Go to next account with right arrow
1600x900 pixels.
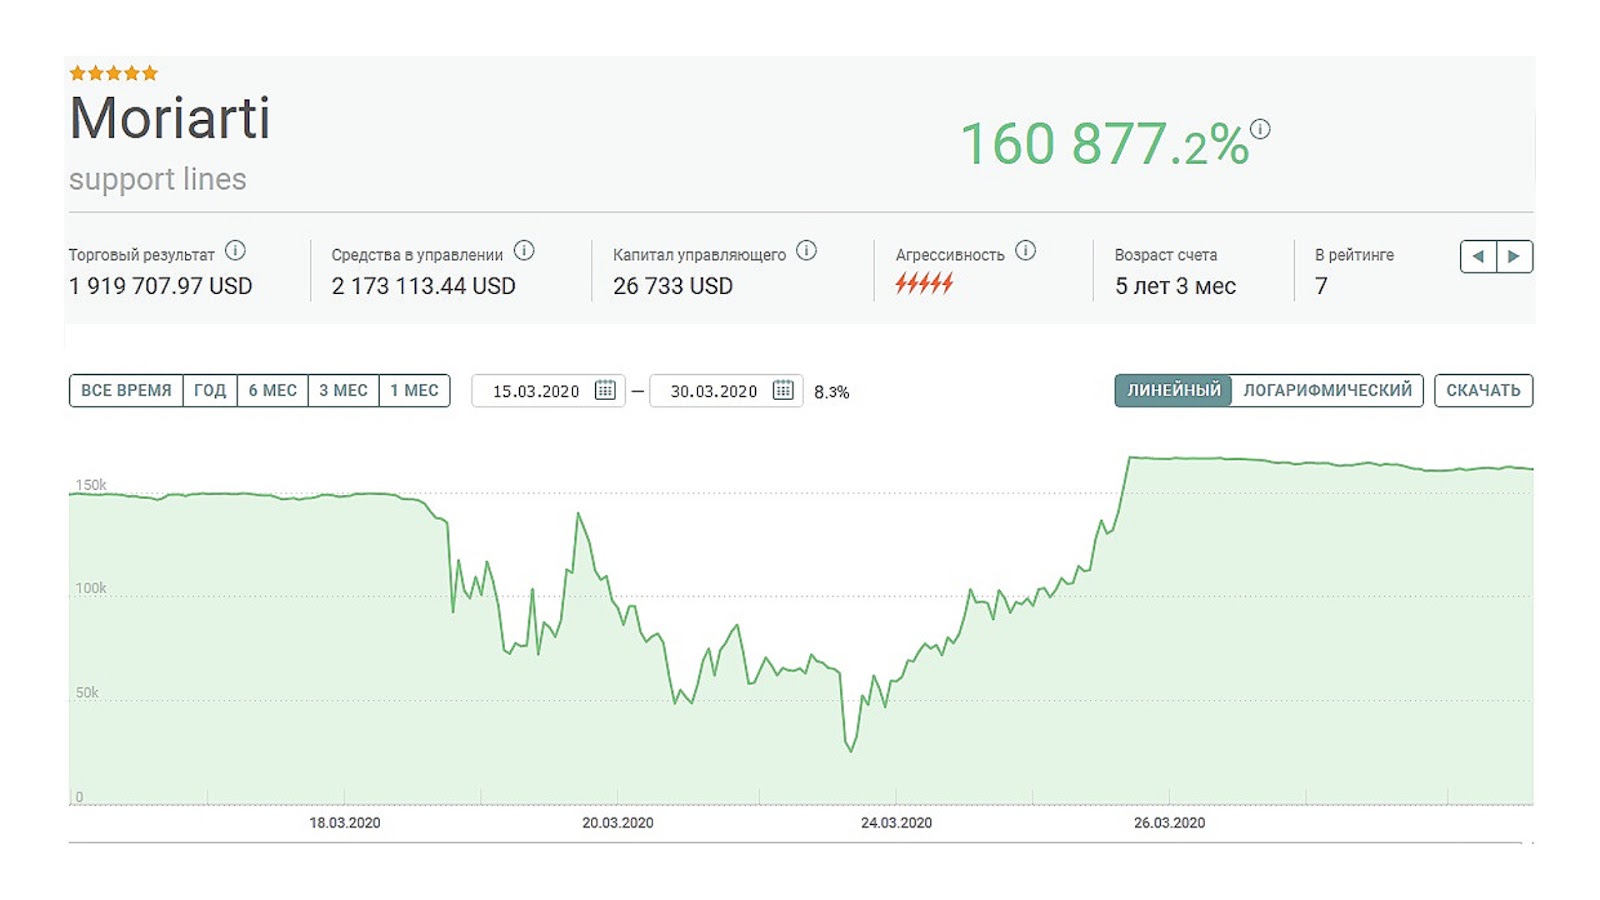pyautogui.click(x=1514, y=256)
